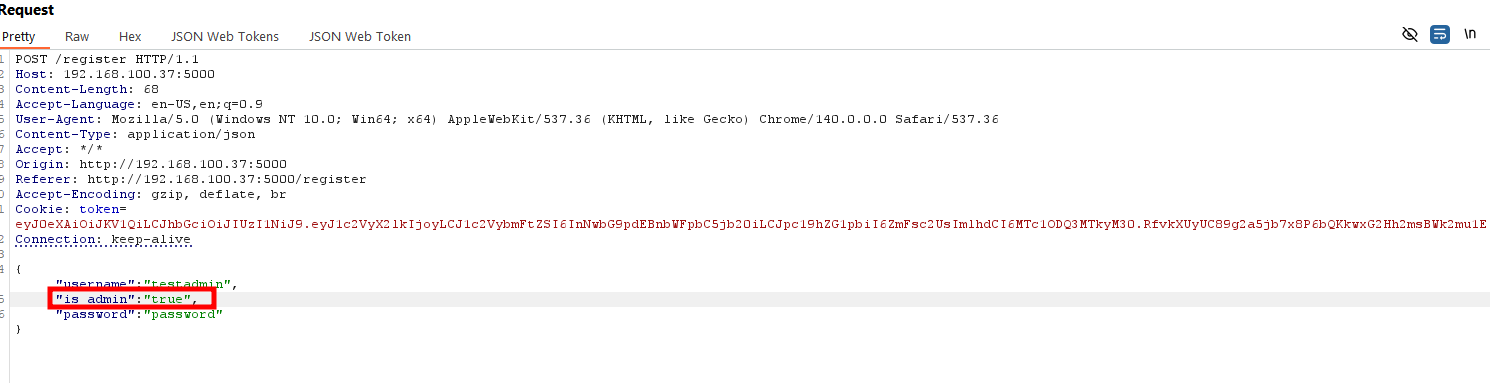The height and width of the screenshot is (383, 1490).
Task: Click the highlighted "is_admin":"true" JSON field
Action: [133, 299]
